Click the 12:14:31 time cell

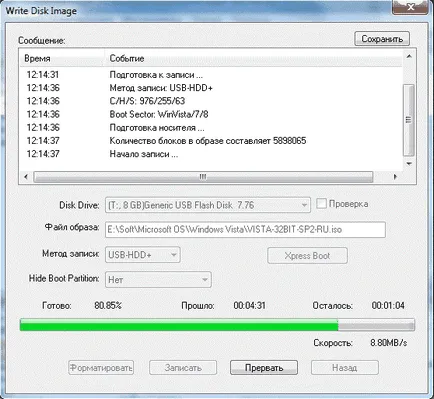pos(43,75)
